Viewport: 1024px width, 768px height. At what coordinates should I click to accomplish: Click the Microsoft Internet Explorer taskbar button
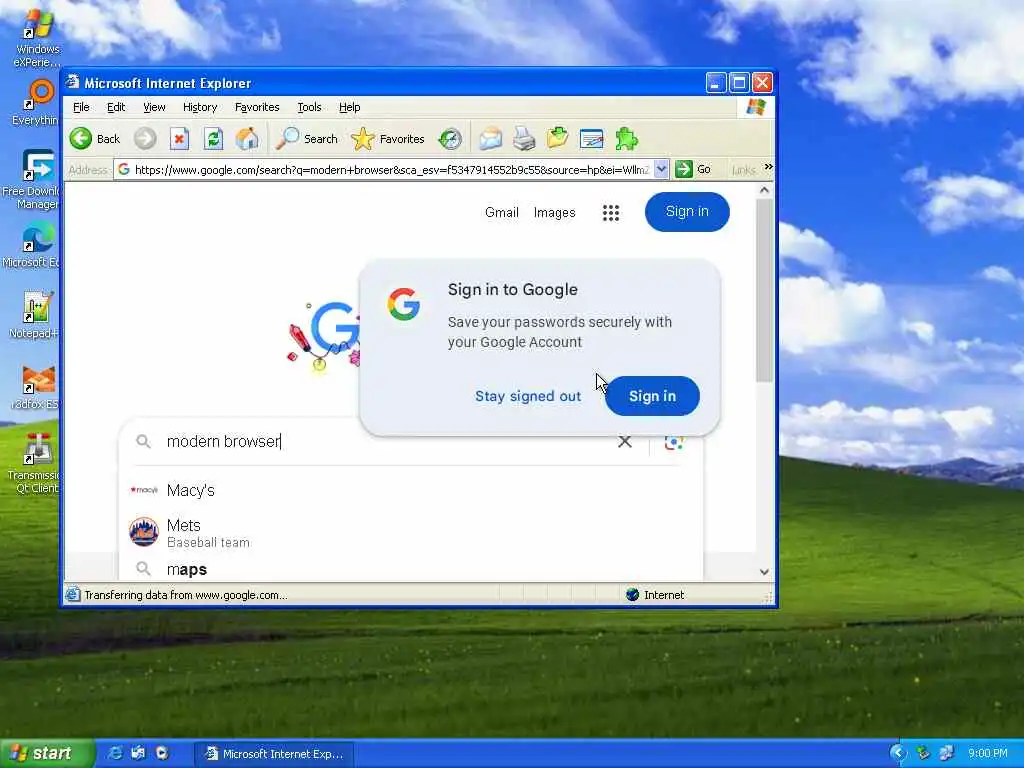pyautogui.click(x=274, y=754)
